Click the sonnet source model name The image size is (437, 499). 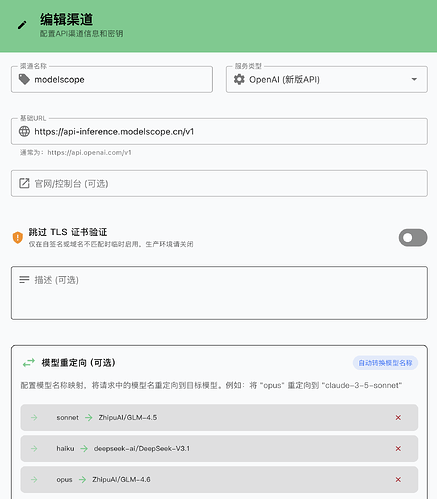point(67,417)
